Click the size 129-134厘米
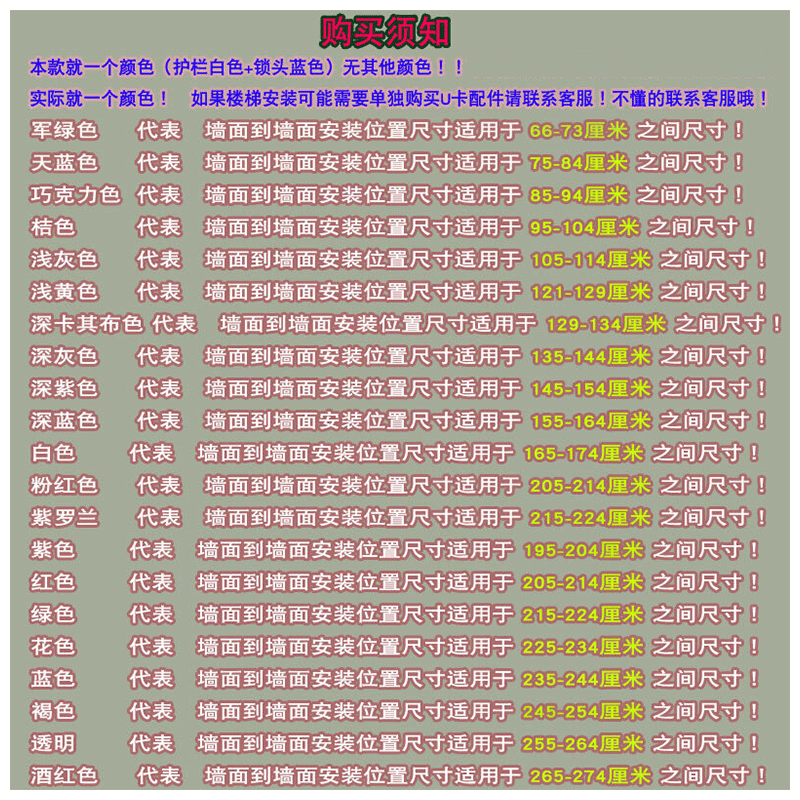Image resolution: width=800 pixels, height=800 pixels. tap(606, 324)
